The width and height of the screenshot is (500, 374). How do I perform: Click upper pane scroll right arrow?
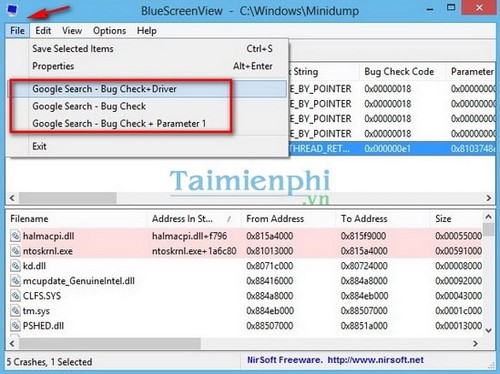(489, 198)
